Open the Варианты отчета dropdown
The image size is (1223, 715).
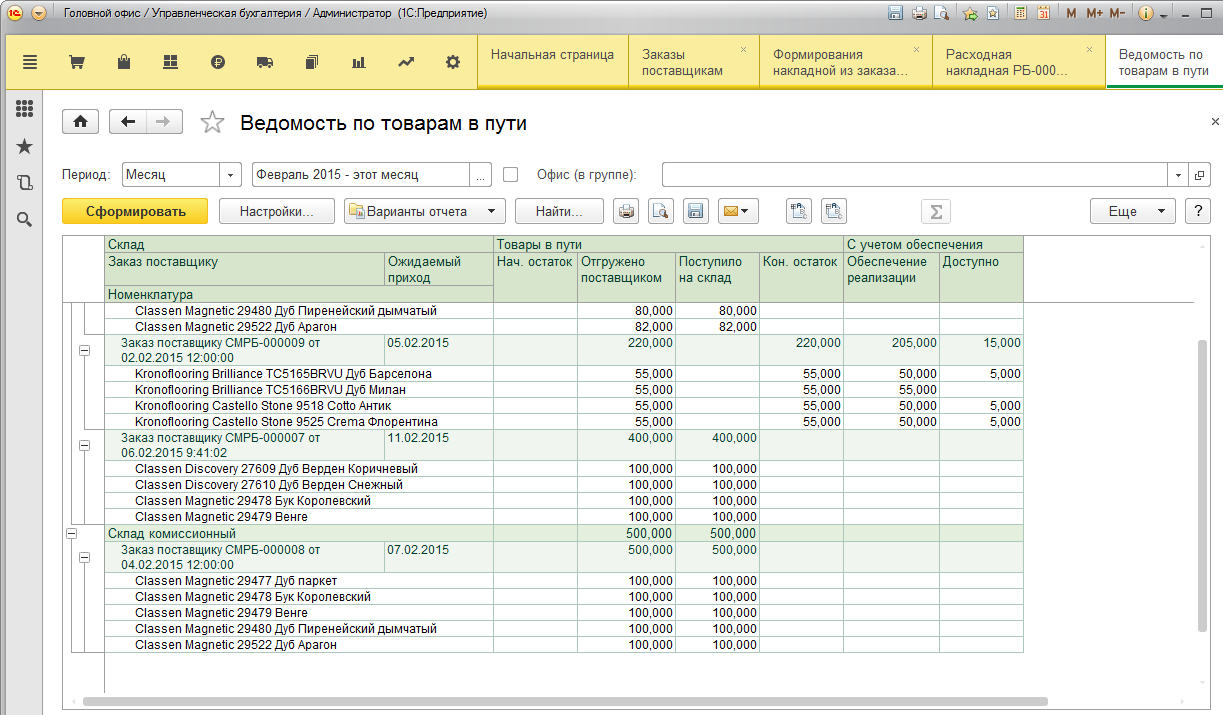coord(424,211)
